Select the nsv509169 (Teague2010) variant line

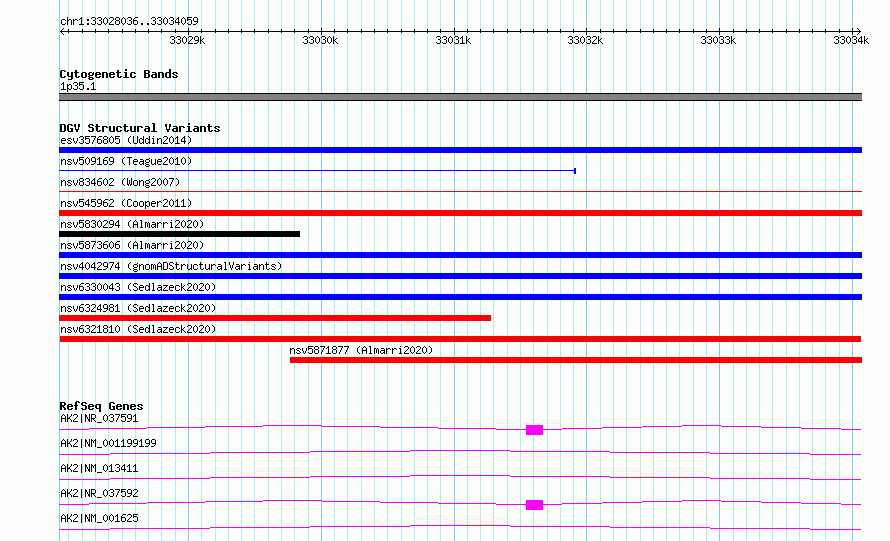318,171
